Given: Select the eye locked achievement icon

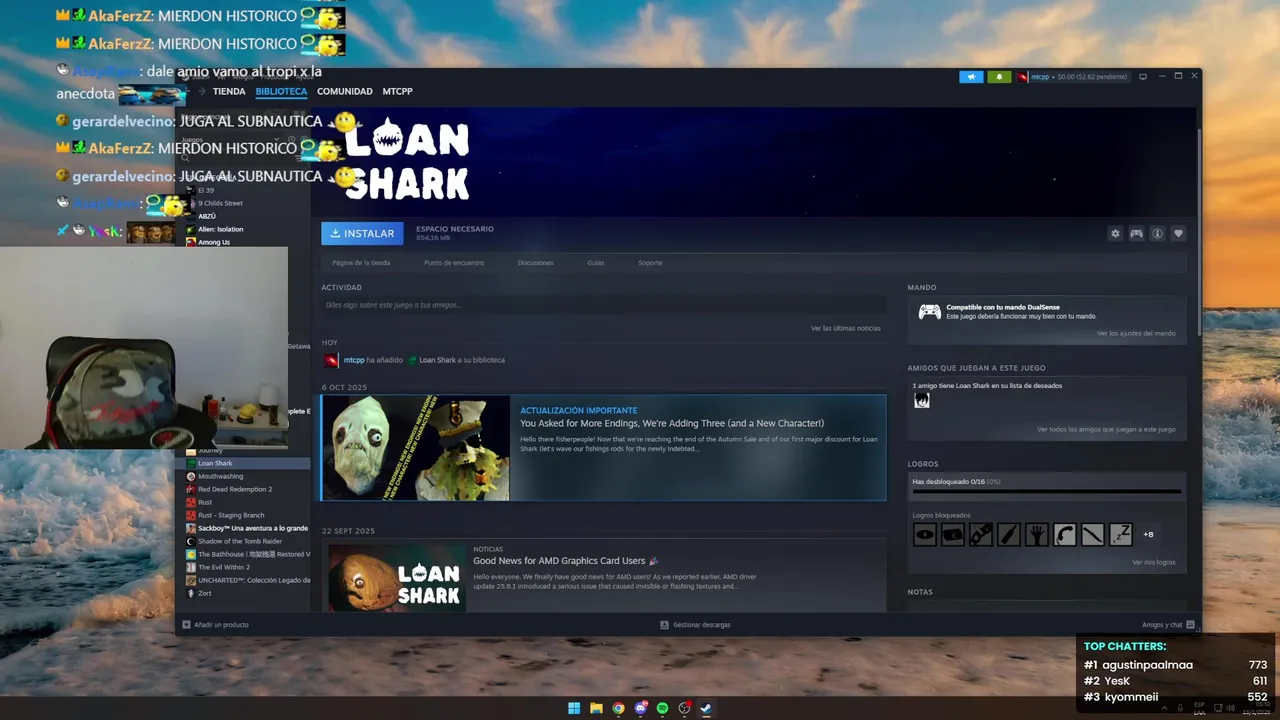Looking at the screenshot, I should (x=924, y=534).
